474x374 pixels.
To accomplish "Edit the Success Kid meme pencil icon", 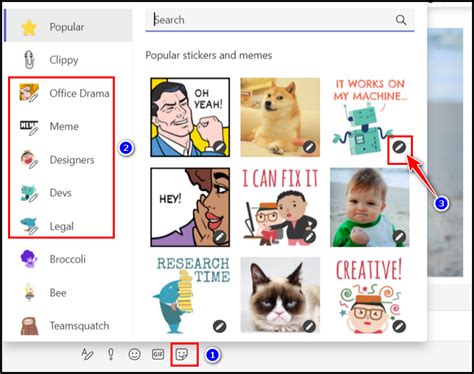I will (x=399, y=237).
